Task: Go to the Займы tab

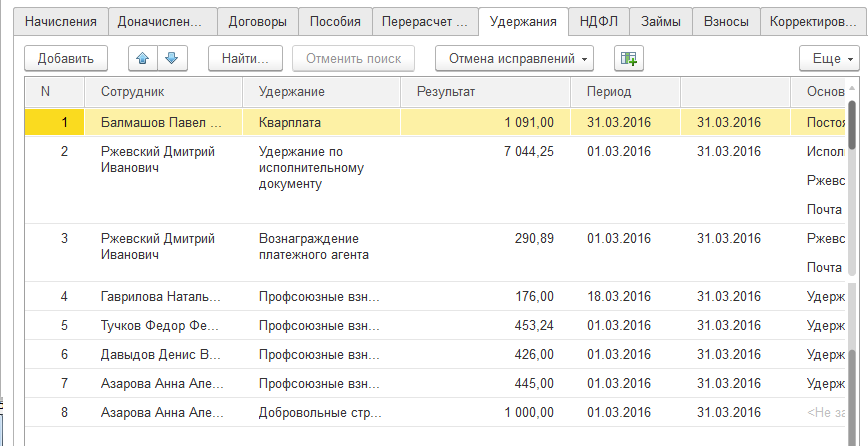Action: point(661,21)
